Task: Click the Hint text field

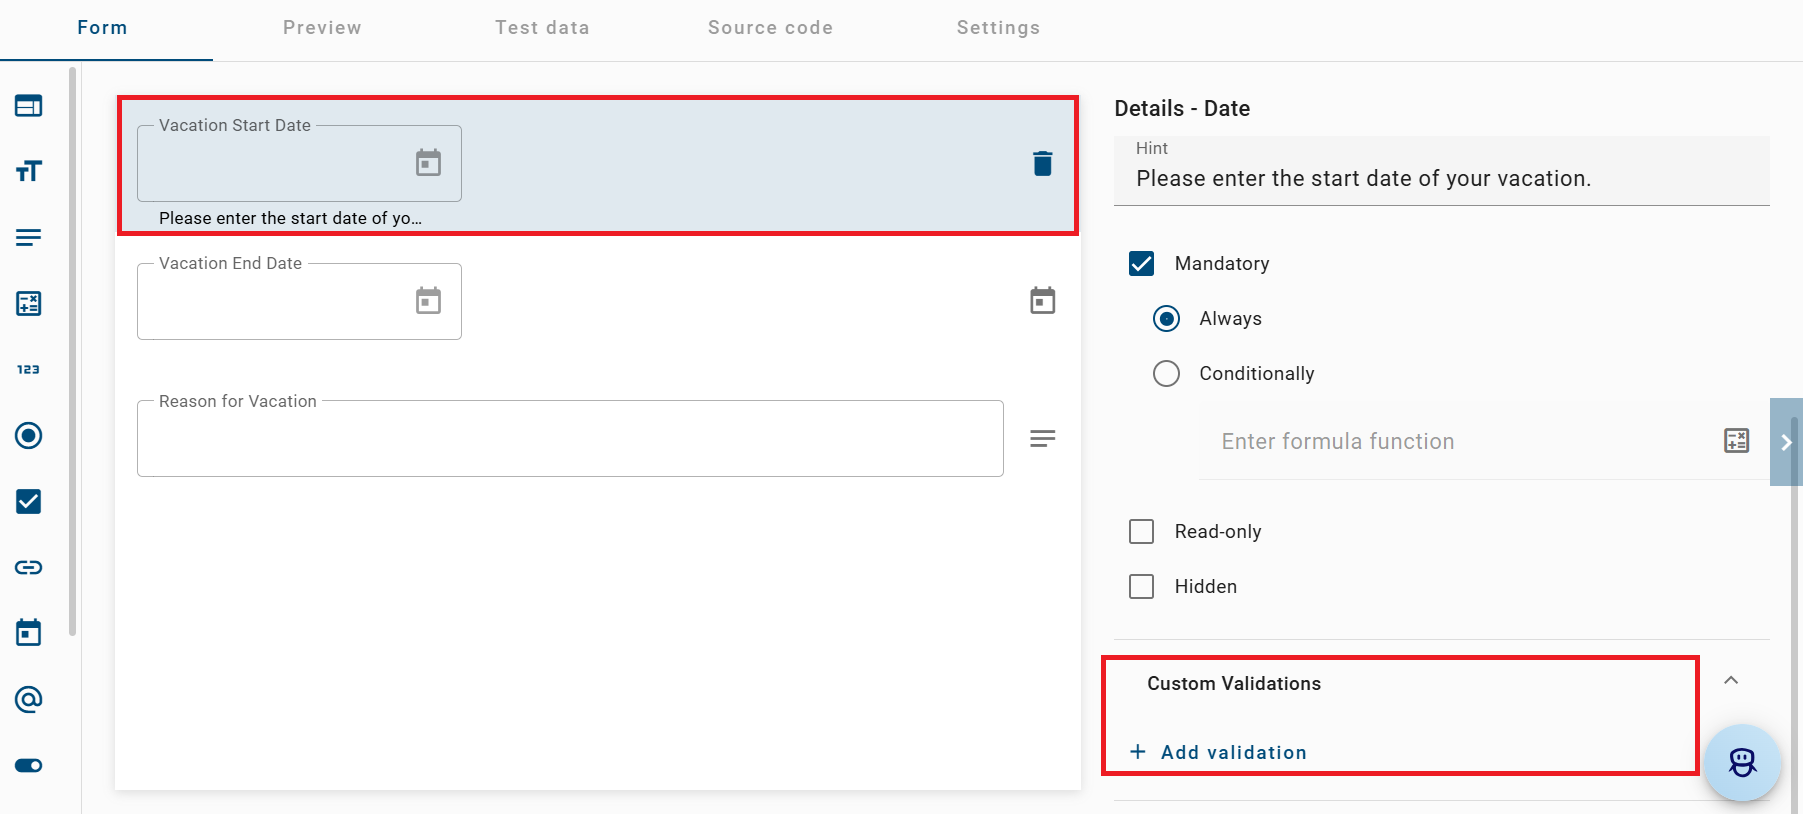Action: pyautogui.click(x=1441, y=171)
